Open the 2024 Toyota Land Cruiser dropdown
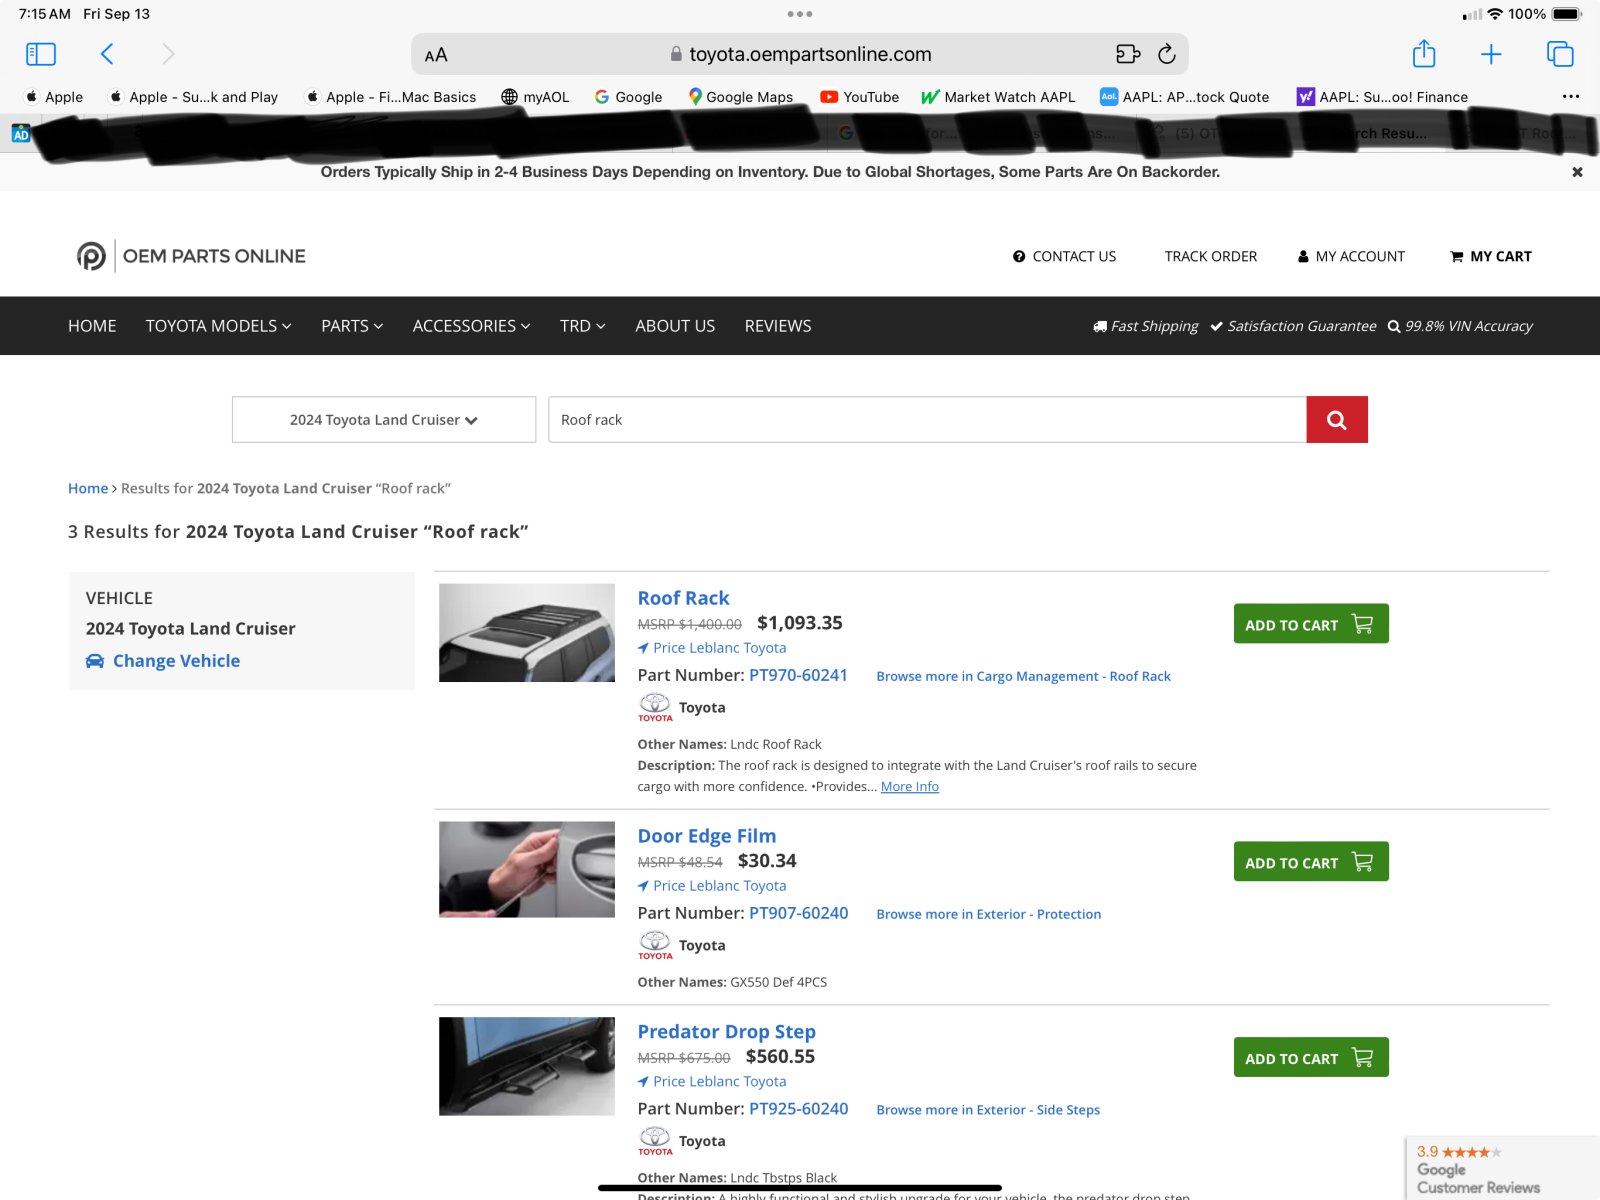1600x1200 pixels. 384,420
